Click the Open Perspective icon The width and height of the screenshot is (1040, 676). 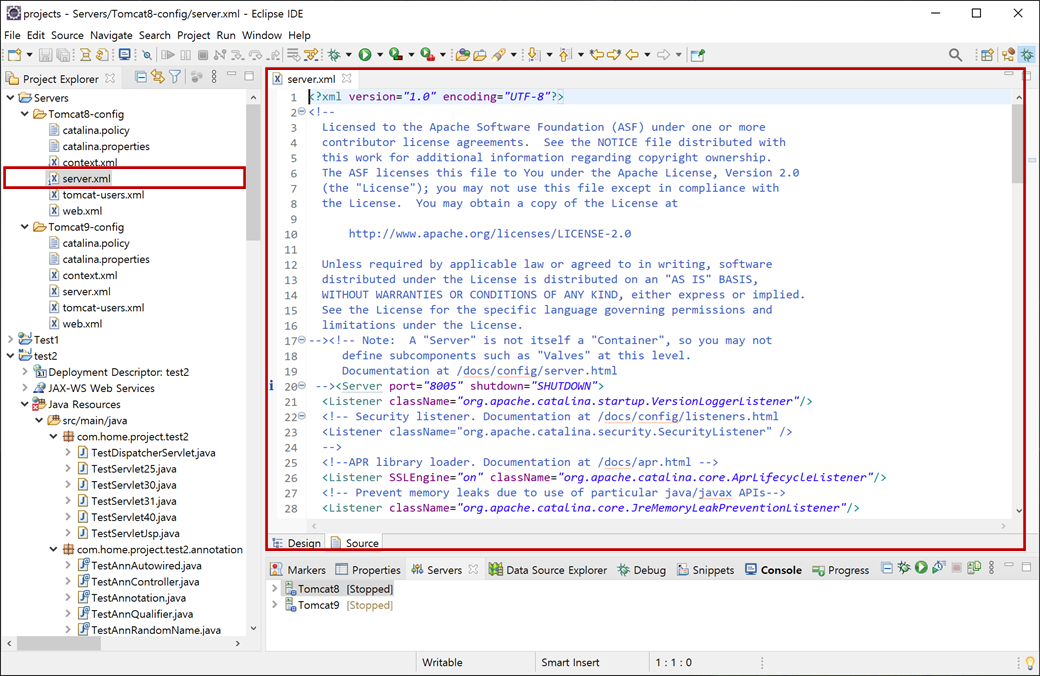click(x=987, y=55)
